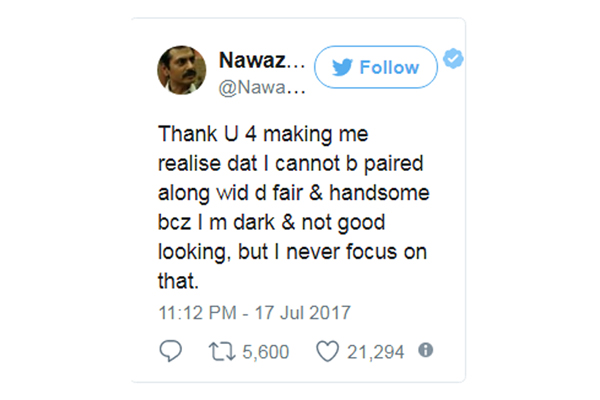600x400 pixels.
Task: Like the tweet with the heart icon
Action: (328, 351)
